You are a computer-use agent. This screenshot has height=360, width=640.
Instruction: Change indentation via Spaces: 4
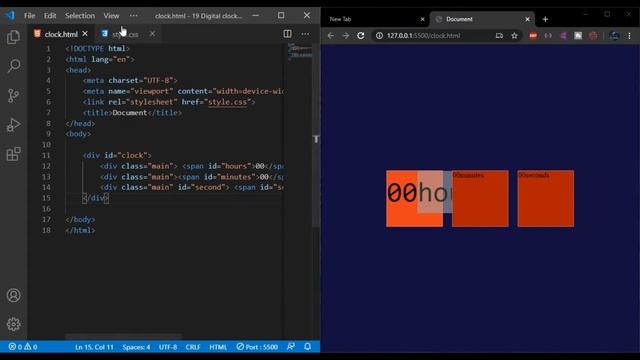[x=136, y=347]
